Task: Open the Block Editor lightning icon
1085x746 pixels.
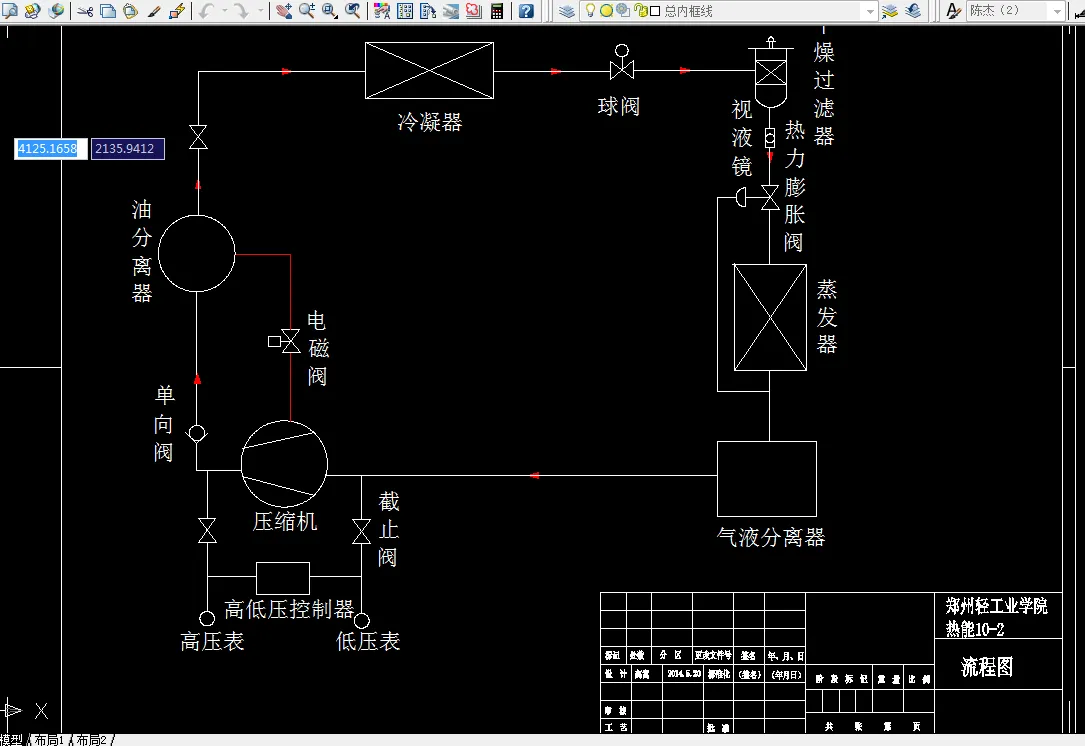Action: pyautogui.click(x=176, y=10)
